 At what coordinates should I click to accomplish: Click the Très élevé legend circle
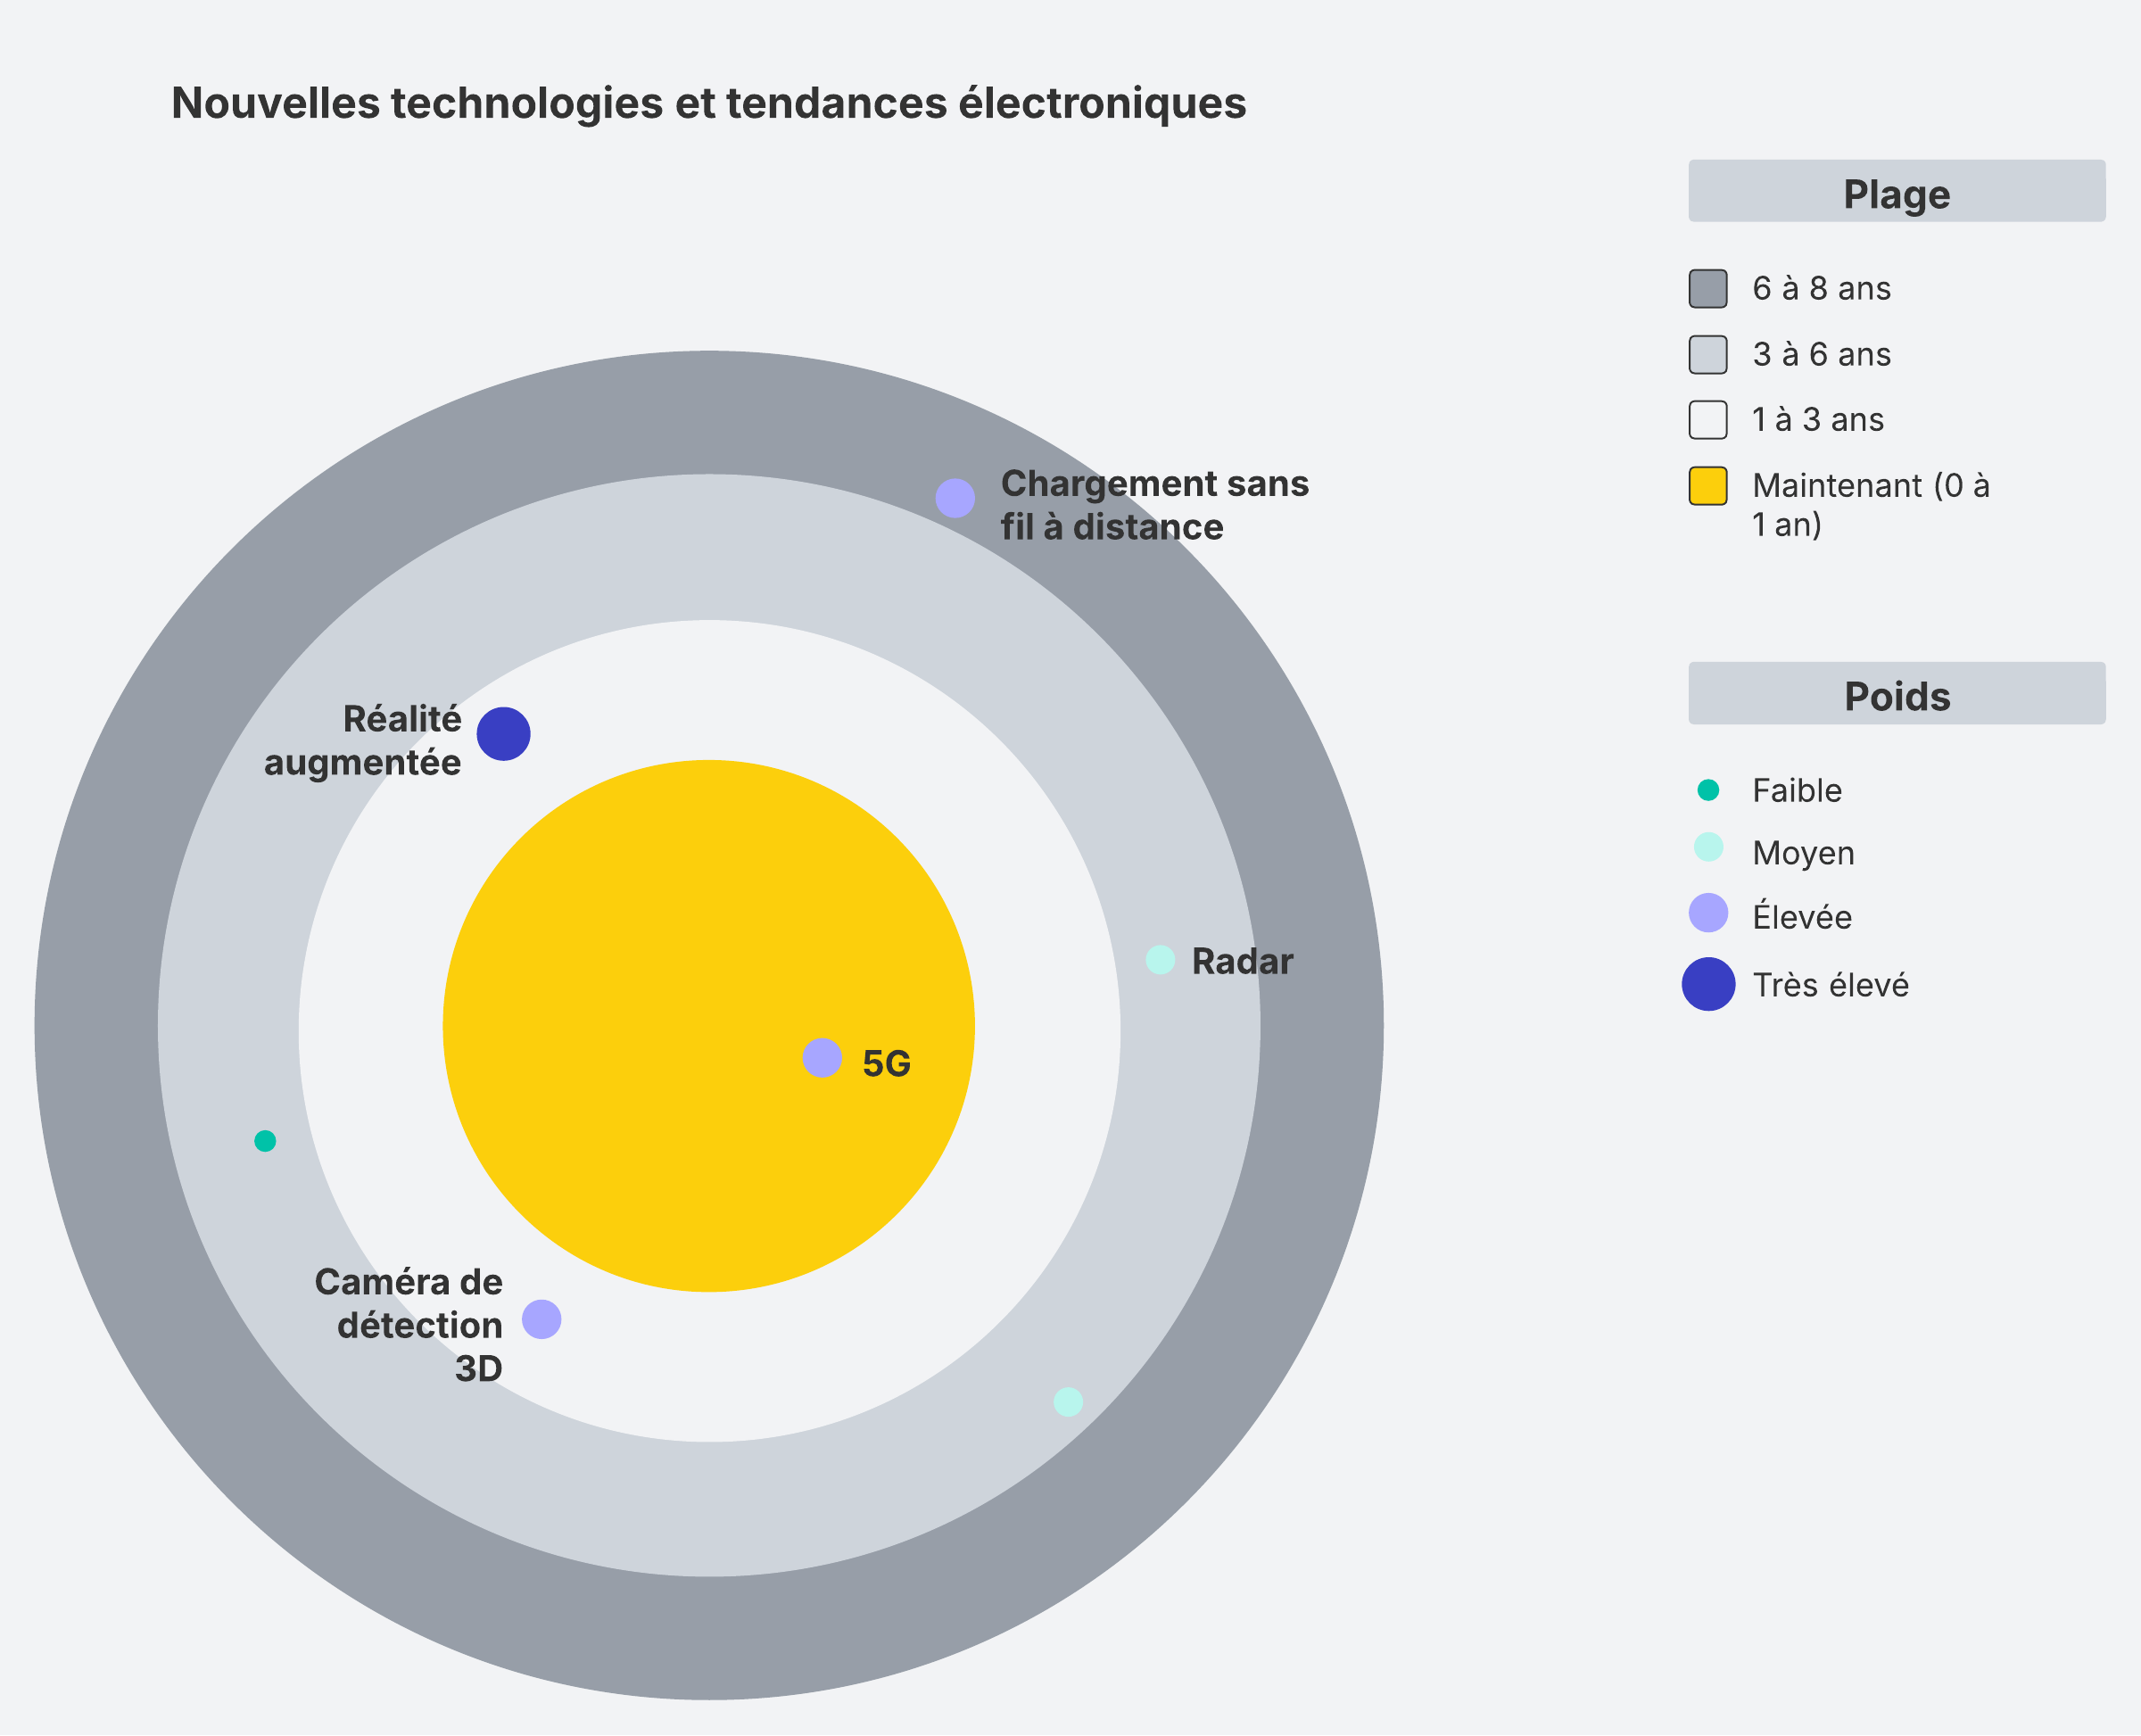[x=1708, y=984]
